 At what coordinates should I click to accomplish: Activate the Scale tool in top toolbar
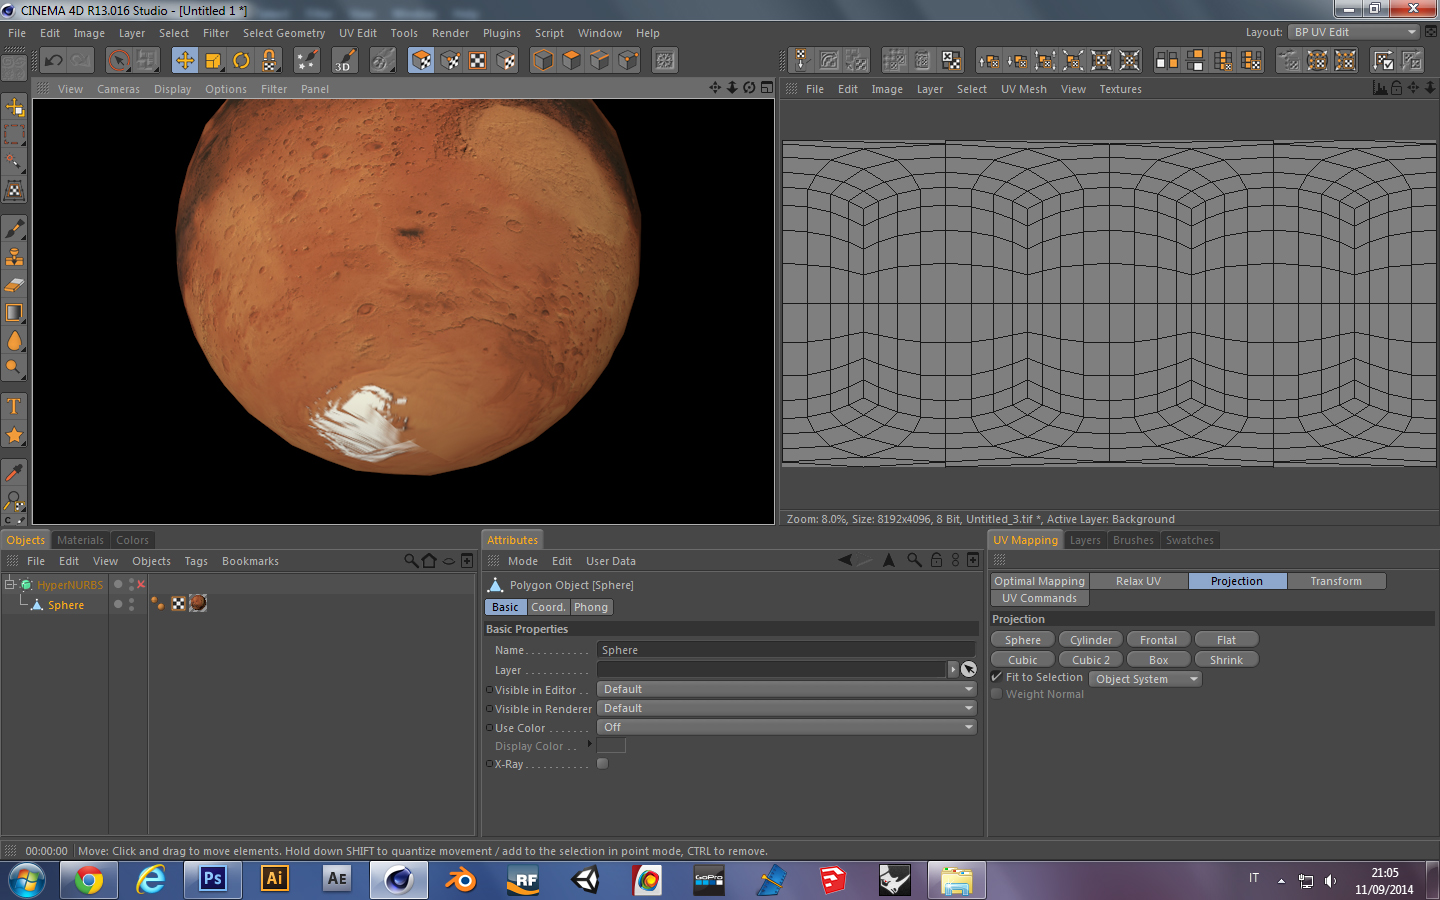213,61
